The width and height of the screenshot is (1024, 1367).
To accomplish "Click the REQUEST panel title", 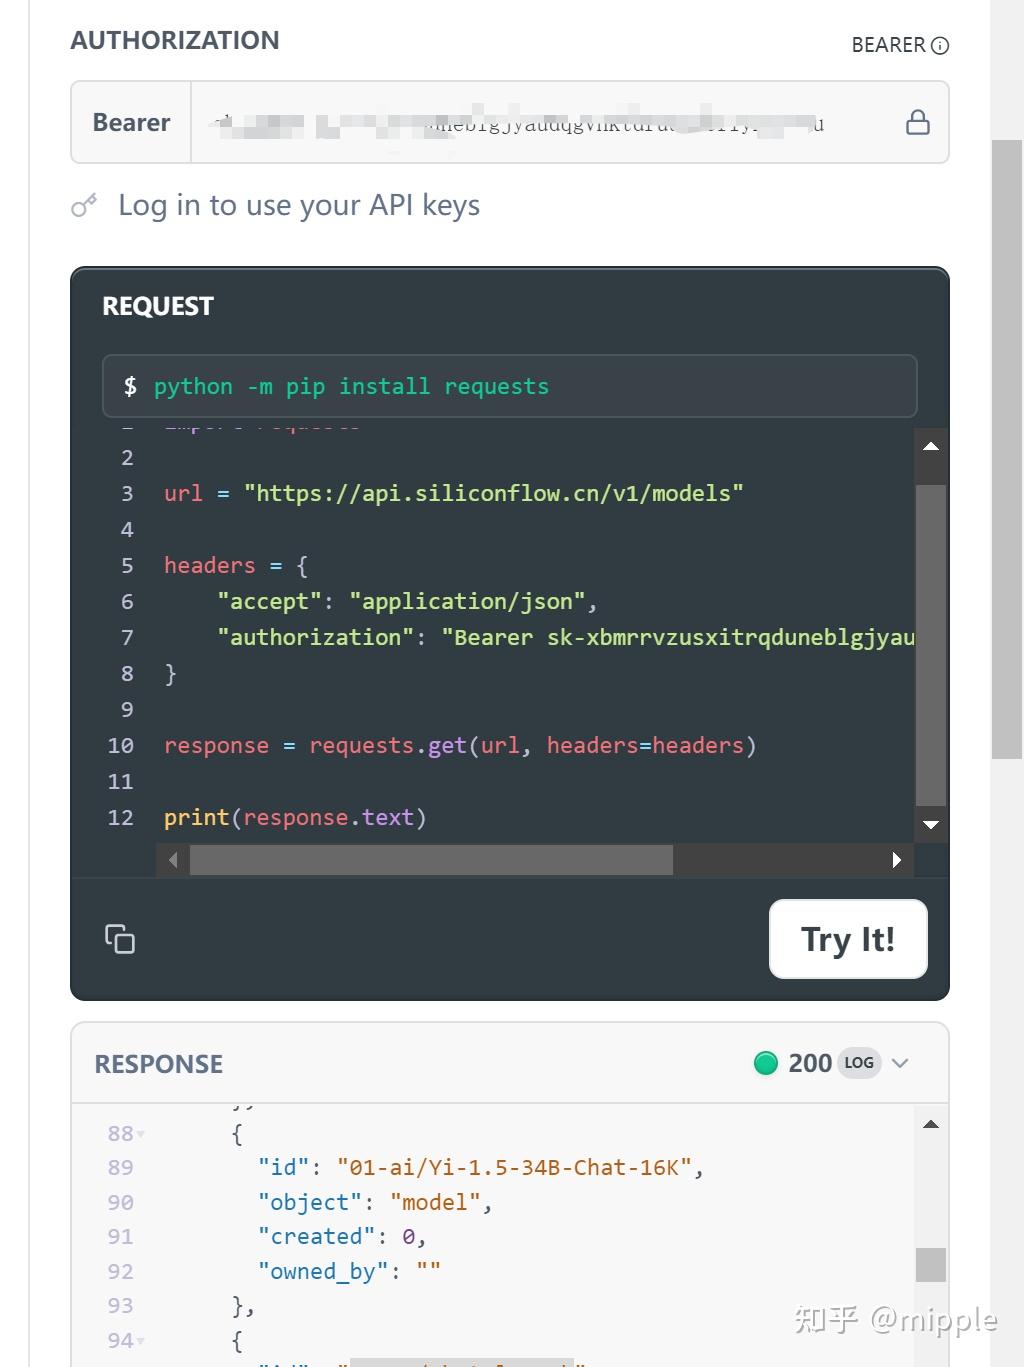I will coord(157,306).
